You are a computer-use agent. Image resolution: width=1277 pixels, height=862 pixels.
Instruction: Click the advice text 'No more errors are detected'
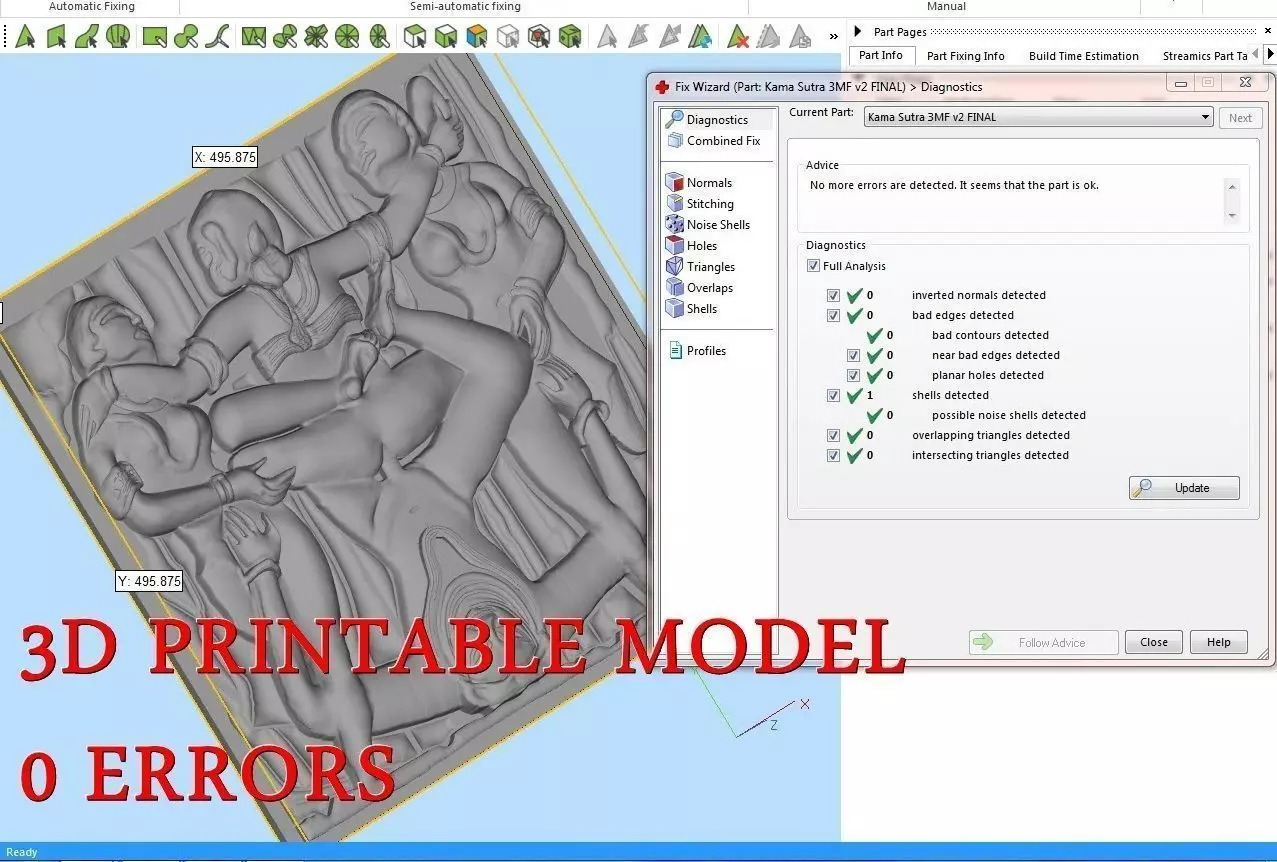(954, 185)
